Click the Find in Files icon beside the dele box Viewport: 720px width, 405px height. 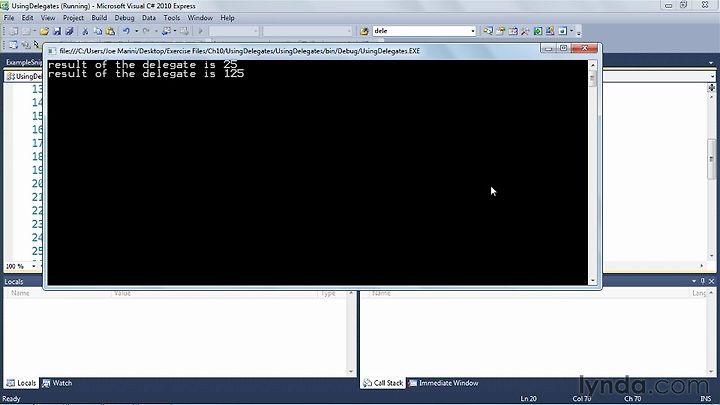364,31
